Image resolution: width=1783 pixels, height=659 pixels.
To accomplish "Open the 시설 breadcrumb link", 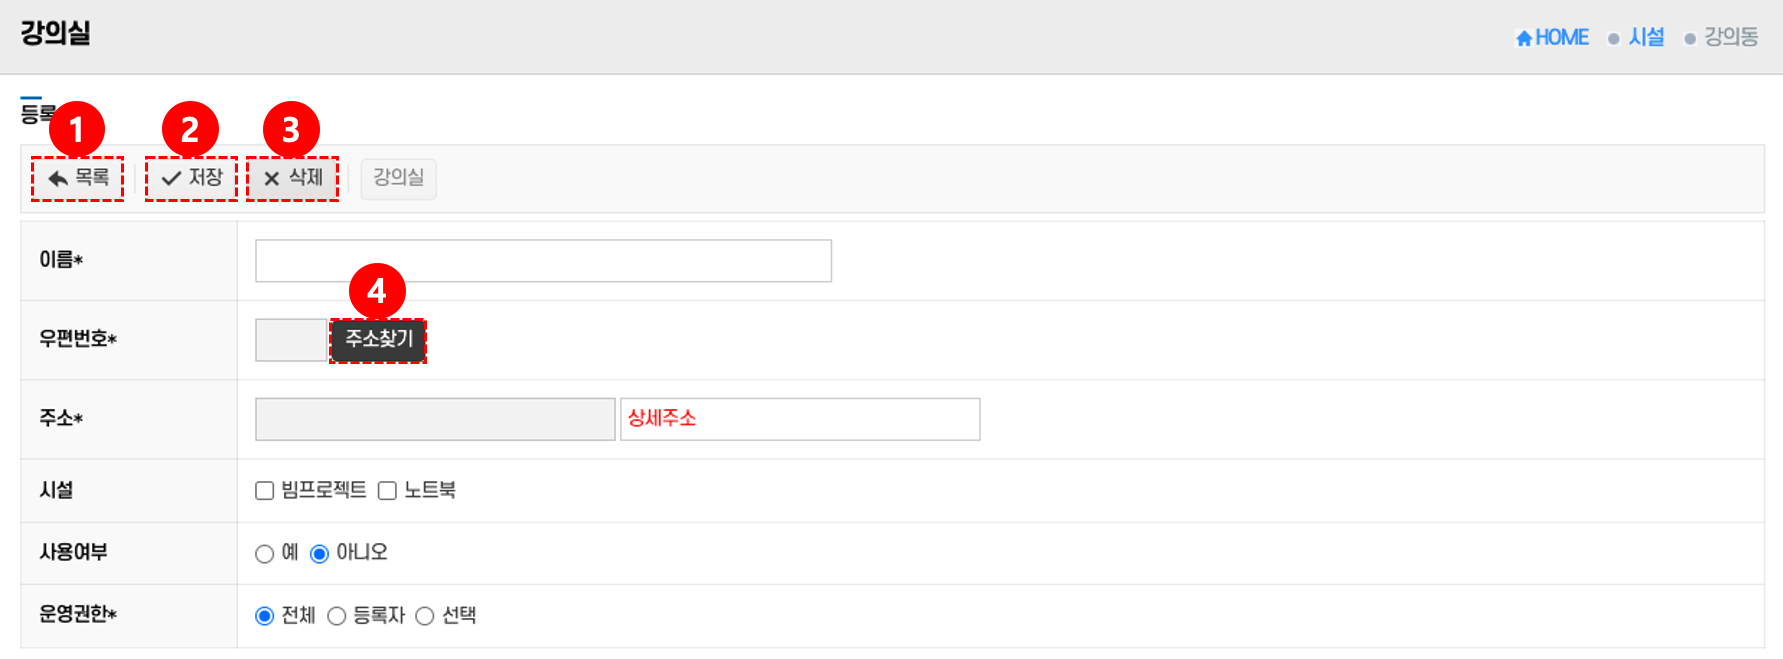I will tap(1646, 38).
